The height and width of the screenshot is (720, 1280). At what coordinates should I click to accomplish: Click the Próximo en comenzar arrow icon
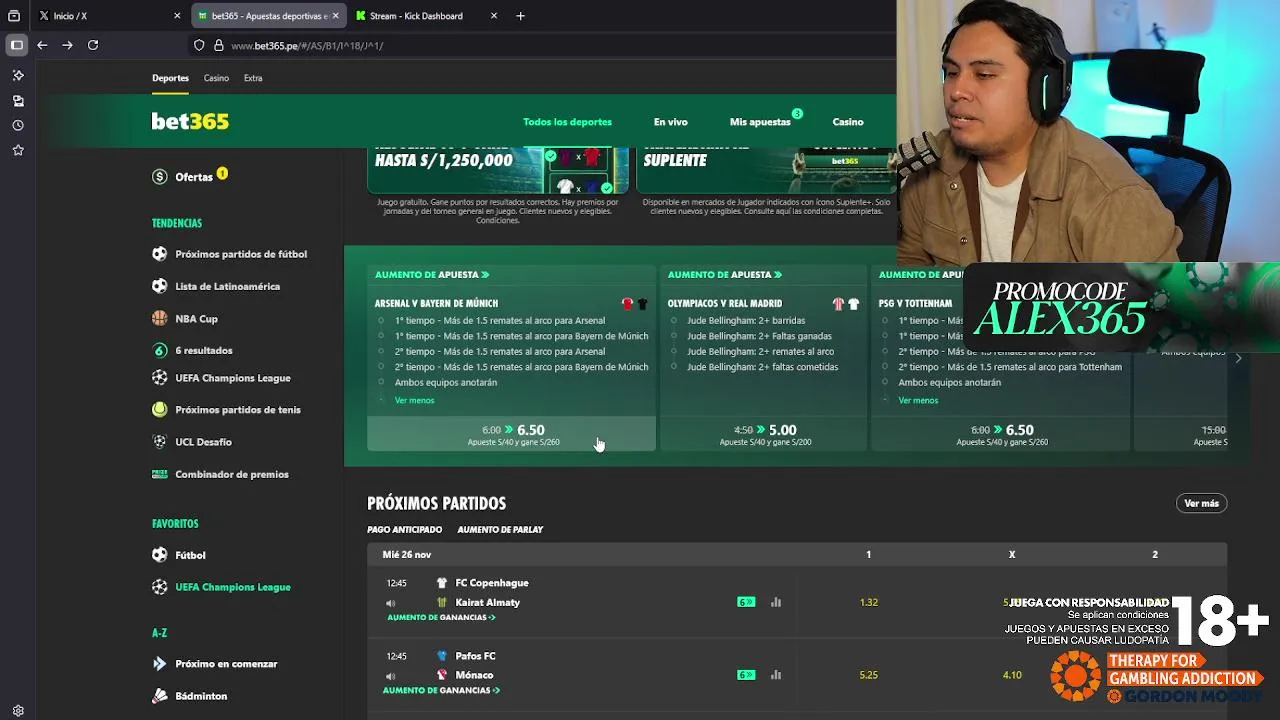tap(159, 663)
